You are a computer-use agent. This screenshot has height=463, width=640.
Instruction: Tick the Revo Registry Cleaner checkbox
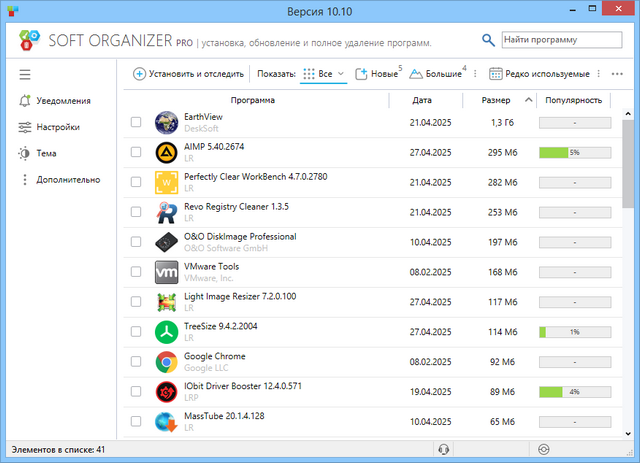point(136,212)
